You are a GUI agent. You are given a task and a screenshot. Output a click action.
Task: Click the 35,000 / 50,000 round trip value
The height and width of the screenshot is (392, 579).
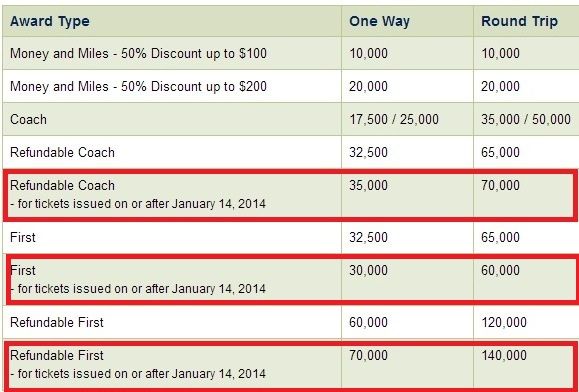526,119
